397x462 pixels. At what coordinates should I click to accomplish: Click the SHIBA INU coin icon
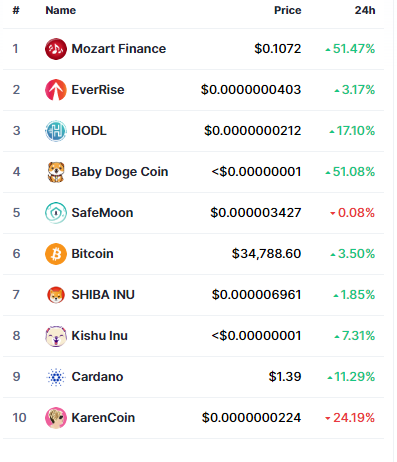pyautogui.click(x=56, y=295)
